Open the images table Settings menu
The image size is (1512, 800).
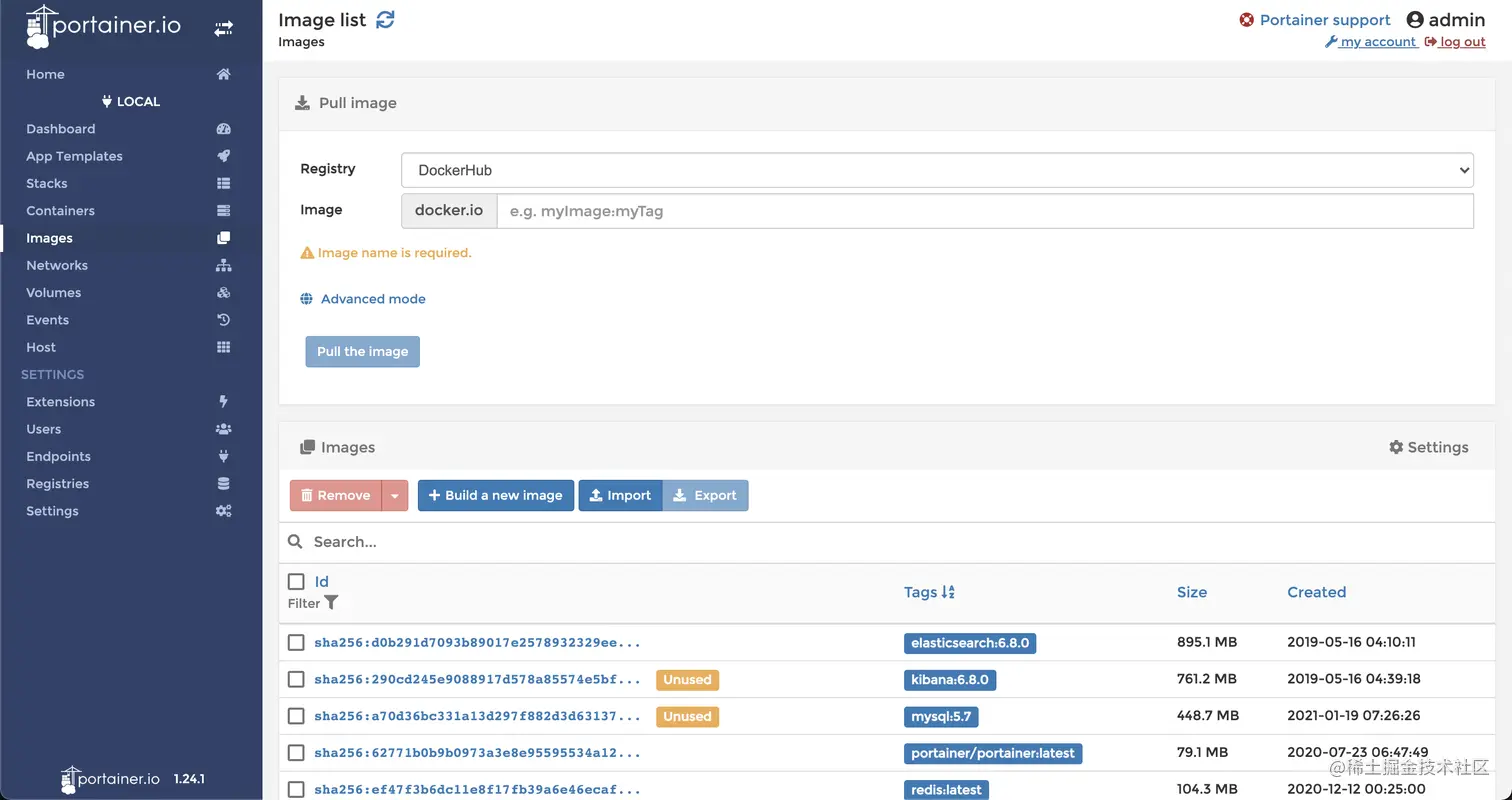pos(1429,447)
